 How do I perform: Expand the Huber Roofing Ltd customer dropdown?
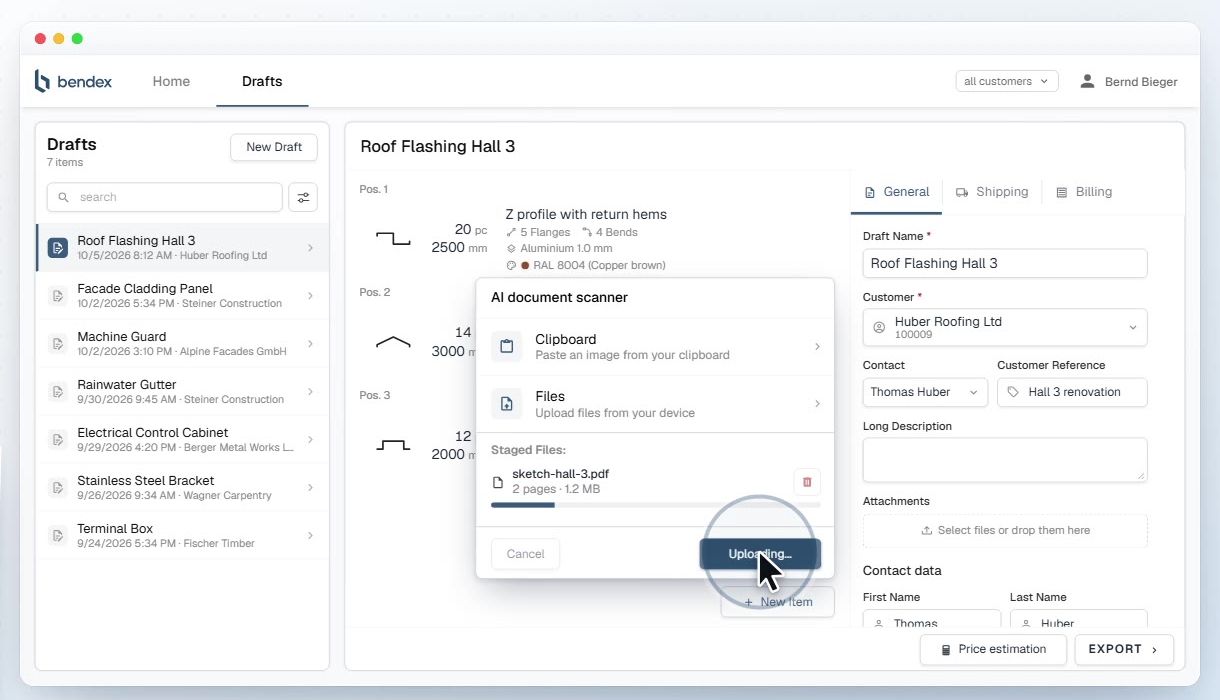pos(1005,327)
